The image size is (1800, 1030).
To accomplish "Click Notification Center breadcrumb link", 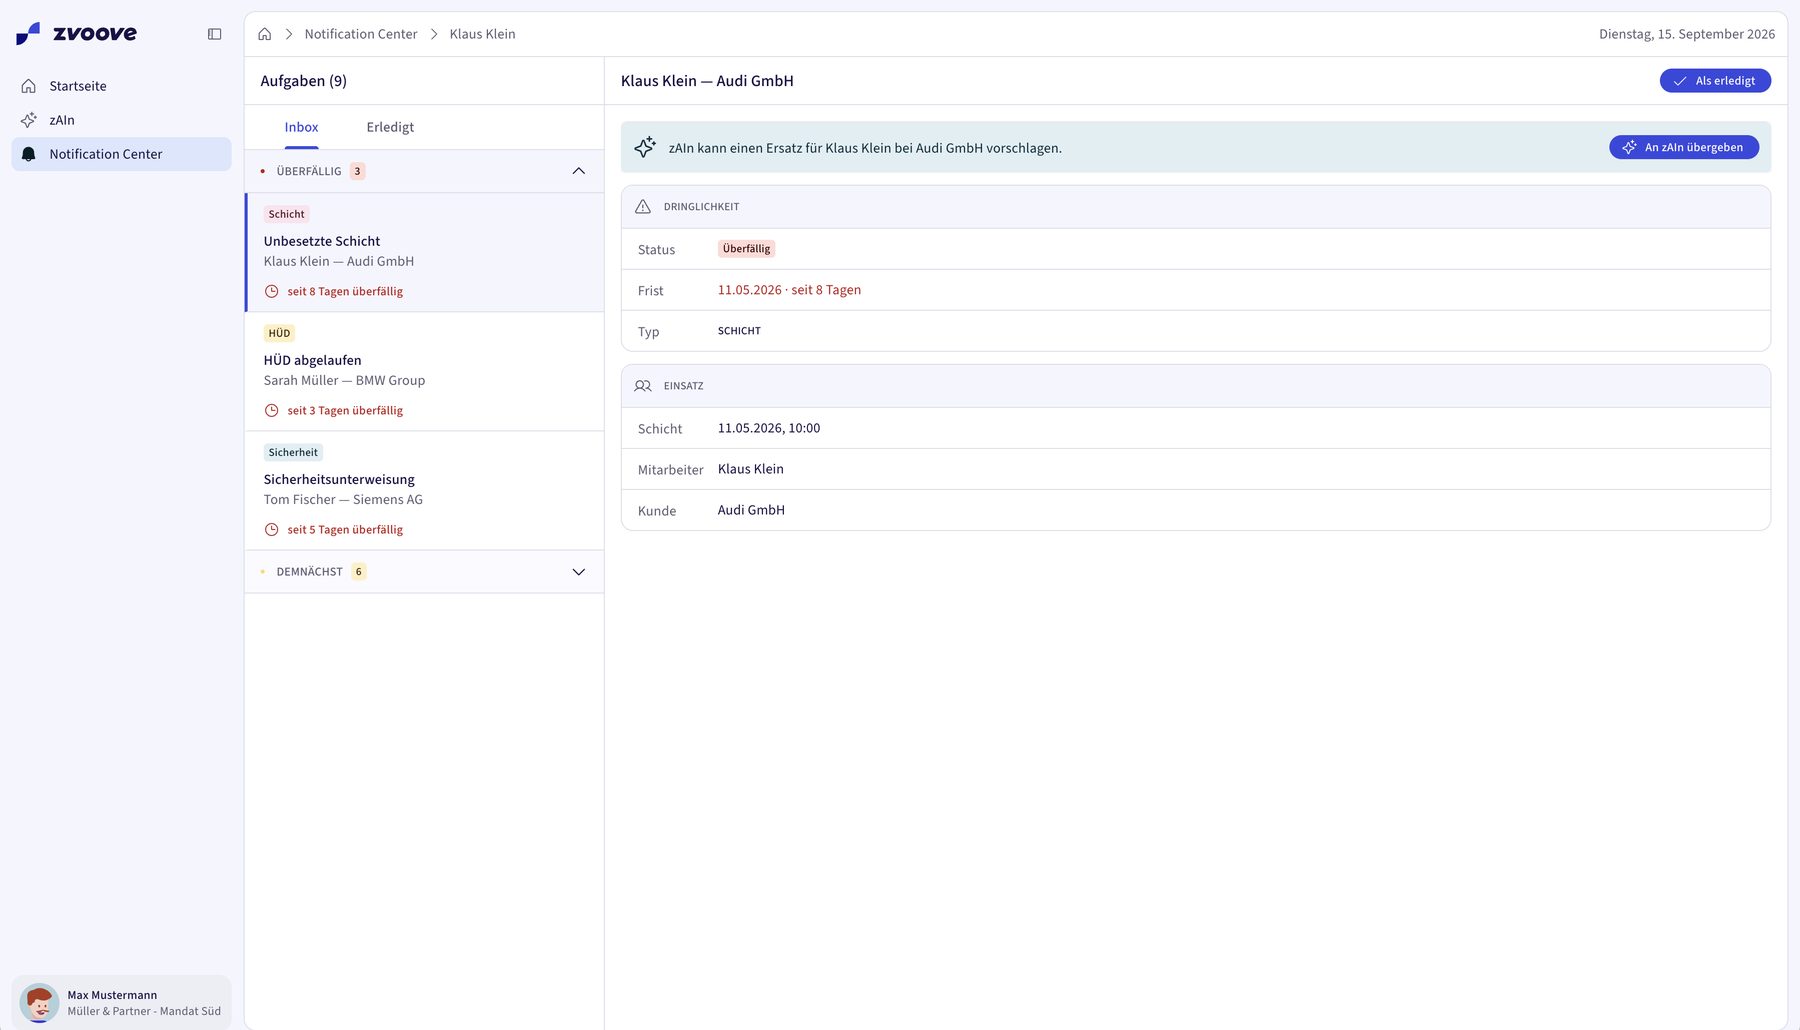I will pos(361,34).
